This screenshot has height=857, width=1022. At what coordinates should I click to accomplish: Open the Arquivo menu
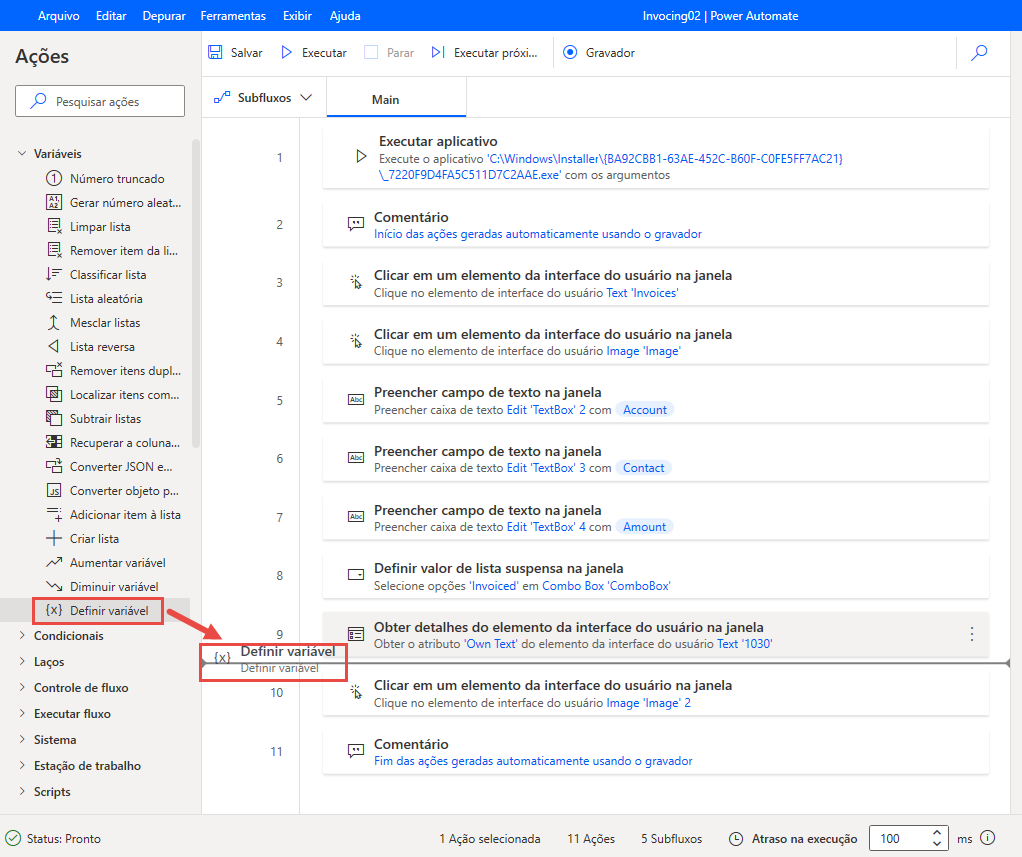pyautogui.click(x=59, y=16)
